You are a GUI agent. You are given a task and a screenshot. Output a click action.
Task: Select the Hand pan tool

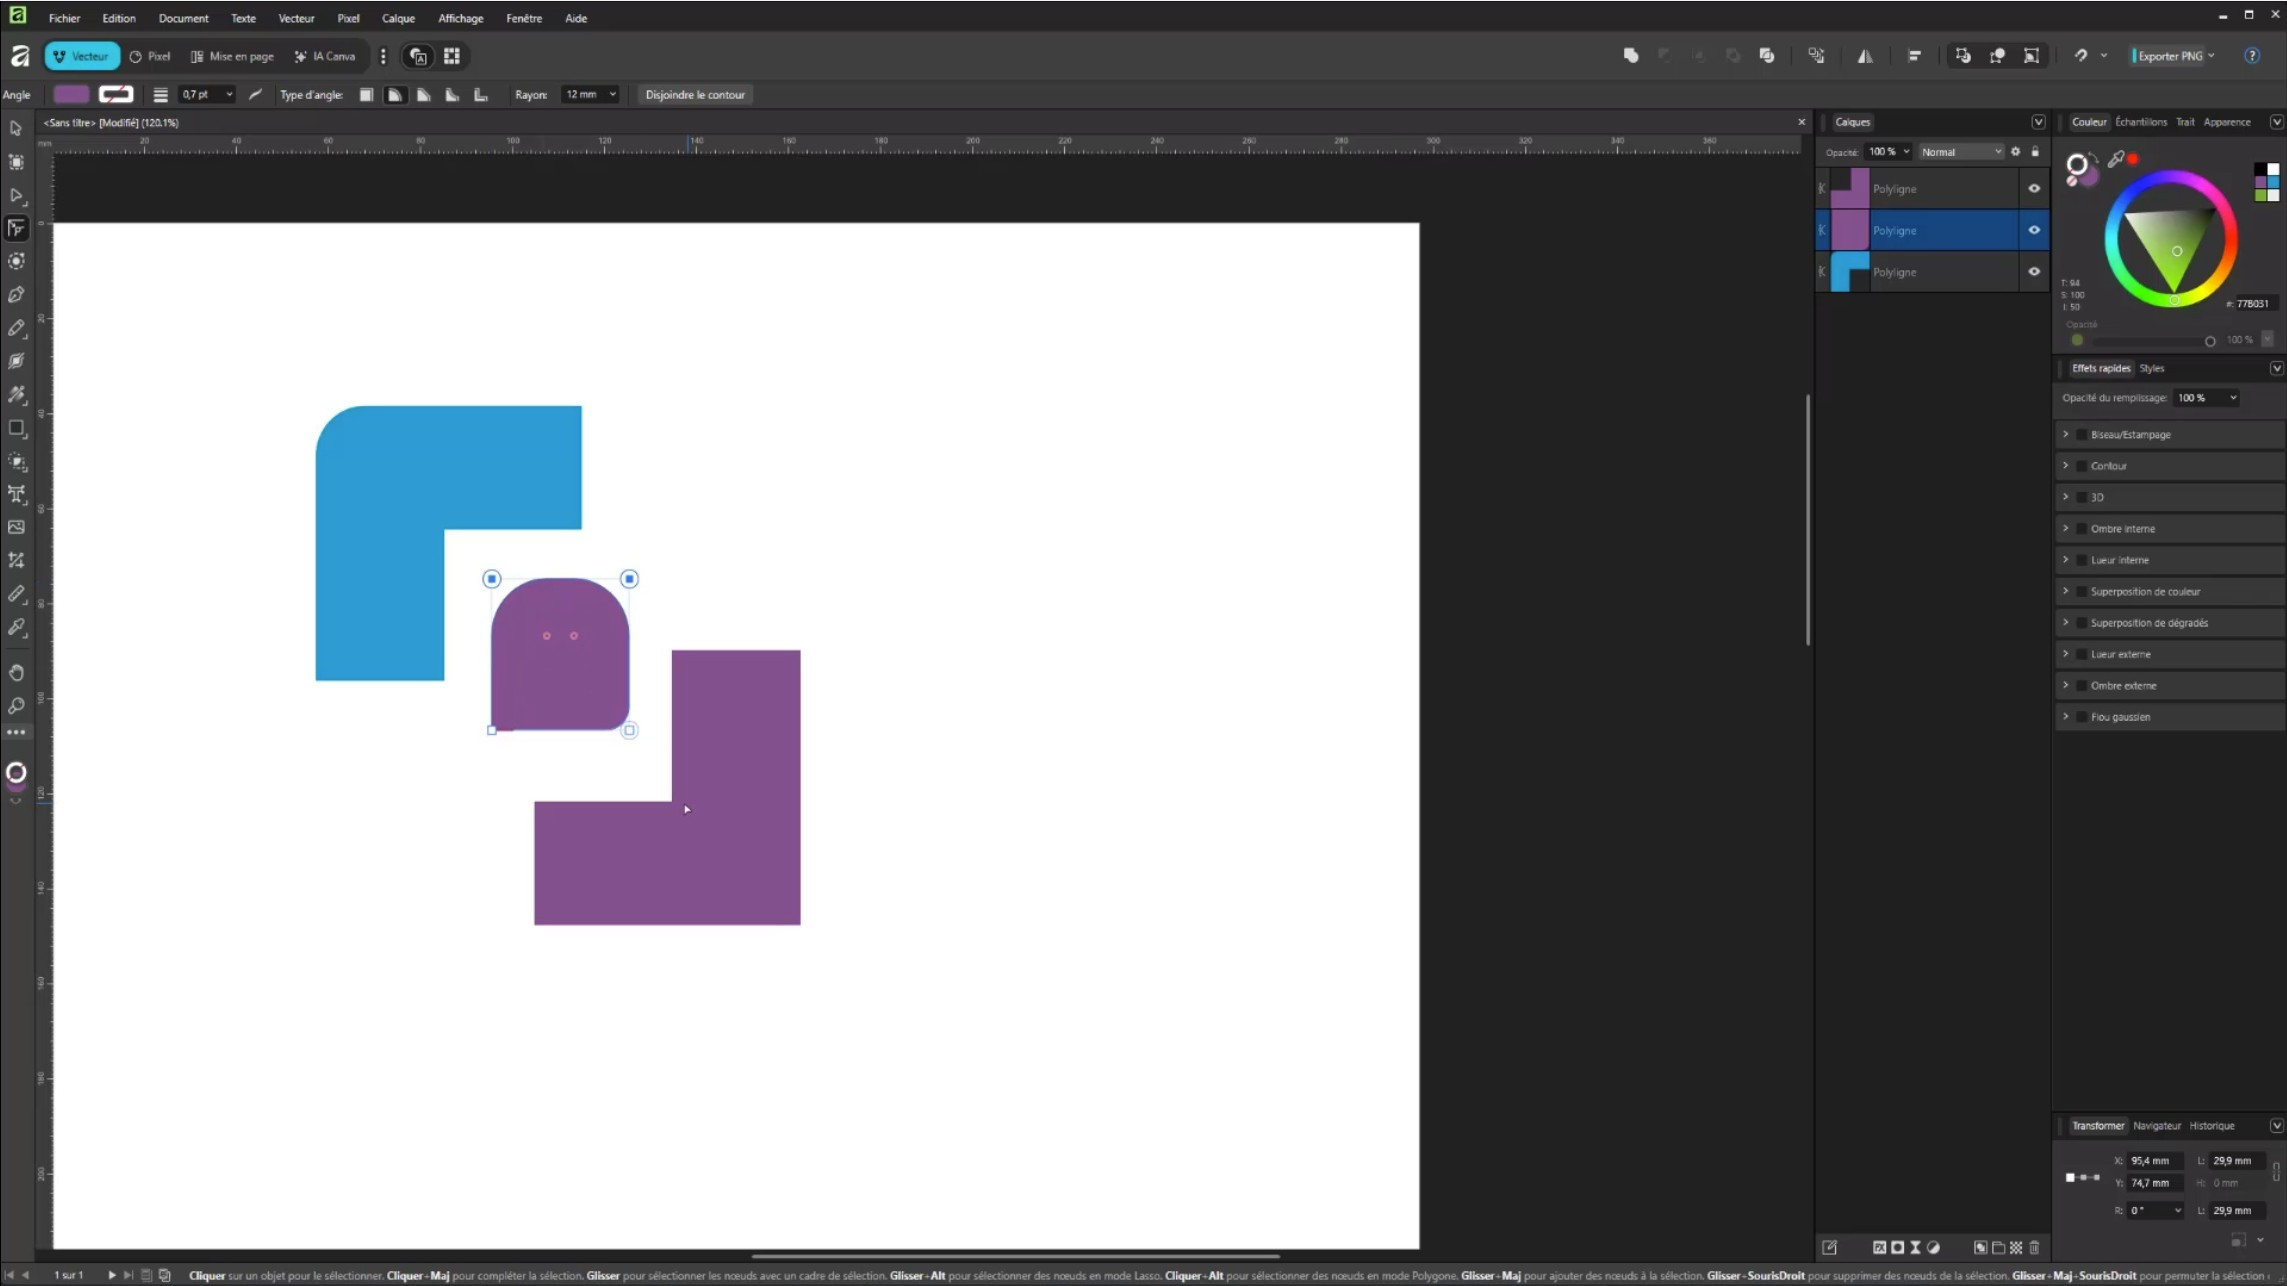16,672
